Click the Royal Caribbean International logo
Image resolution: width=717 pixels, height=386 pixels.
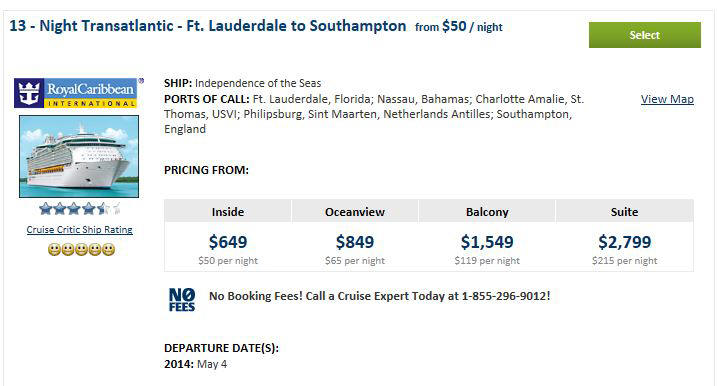(x=76, y=93)
